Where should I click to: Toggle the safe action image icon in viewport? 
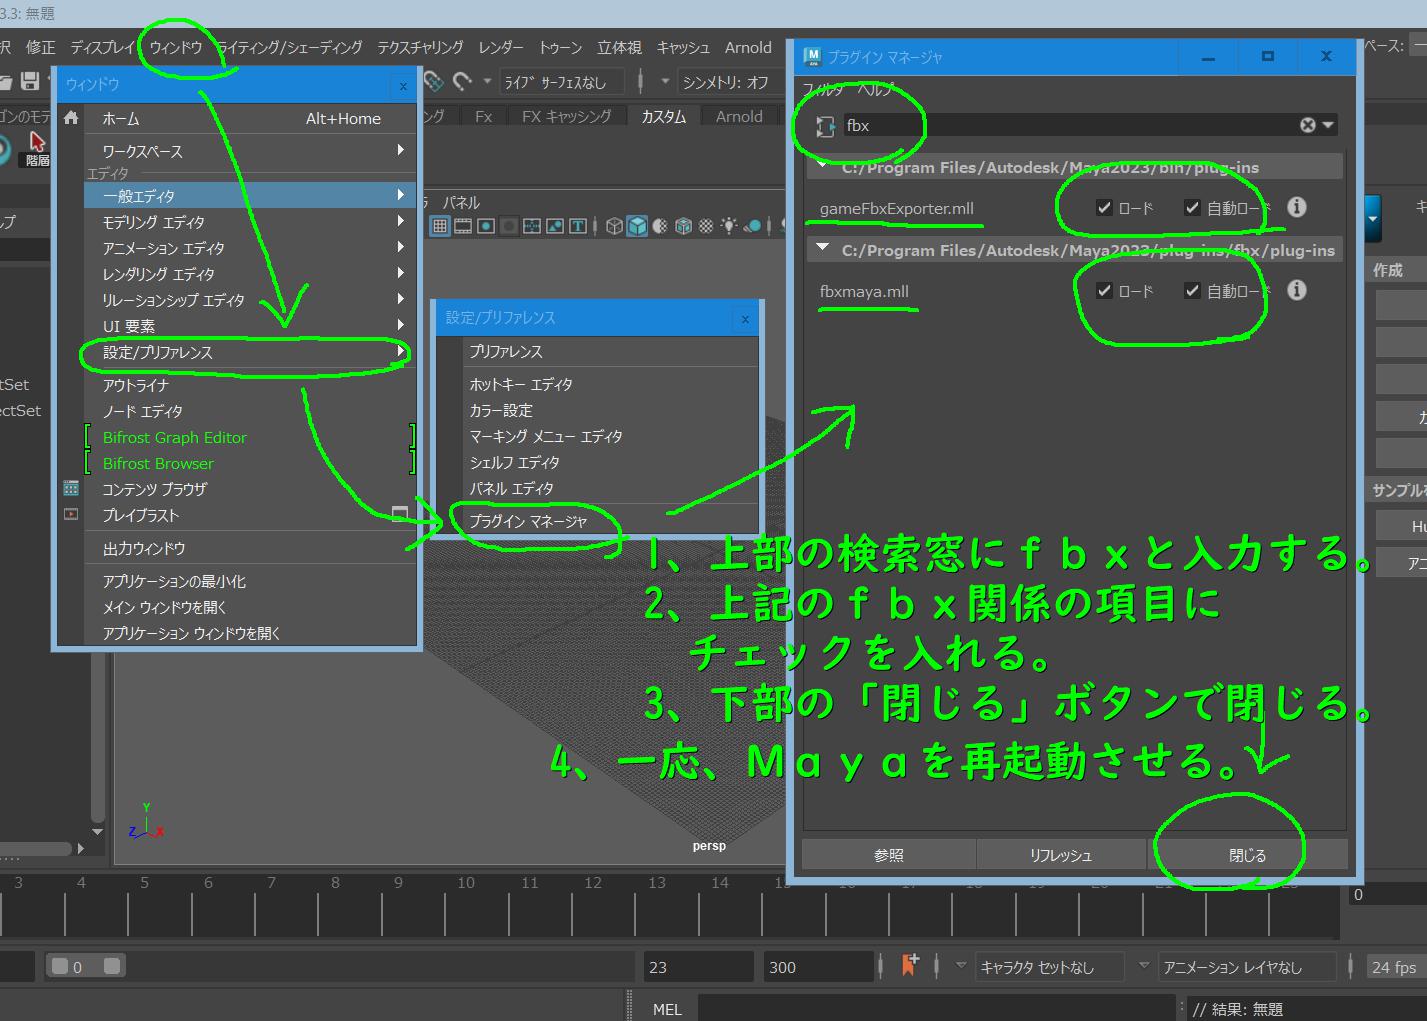(x=555, y=226)
